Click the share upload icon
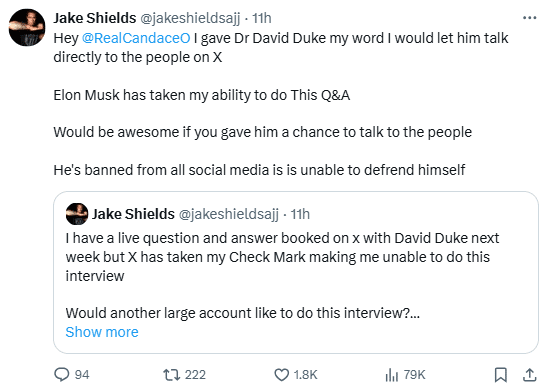This screenshot has height=387, width=546. coord(529,375)
